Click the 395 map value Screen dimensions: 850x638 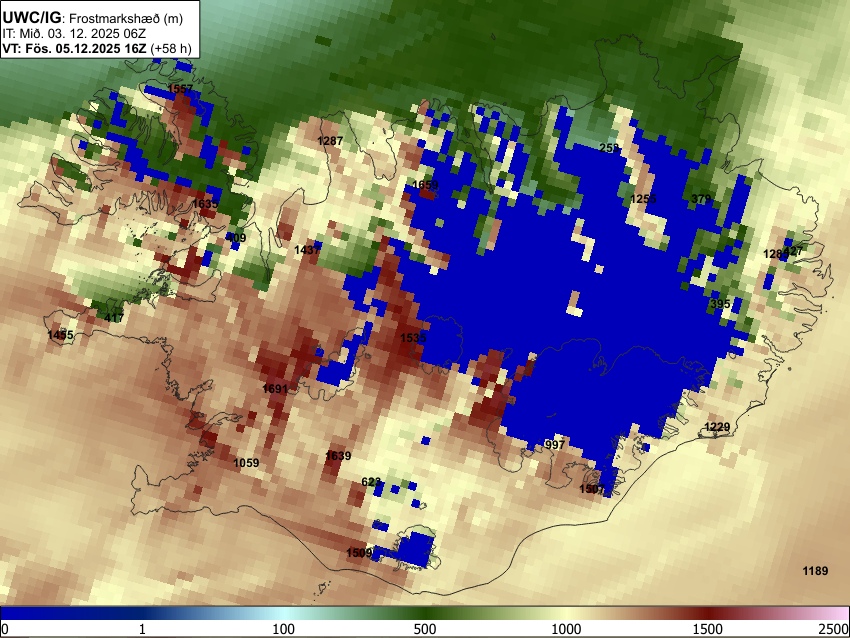720,304
